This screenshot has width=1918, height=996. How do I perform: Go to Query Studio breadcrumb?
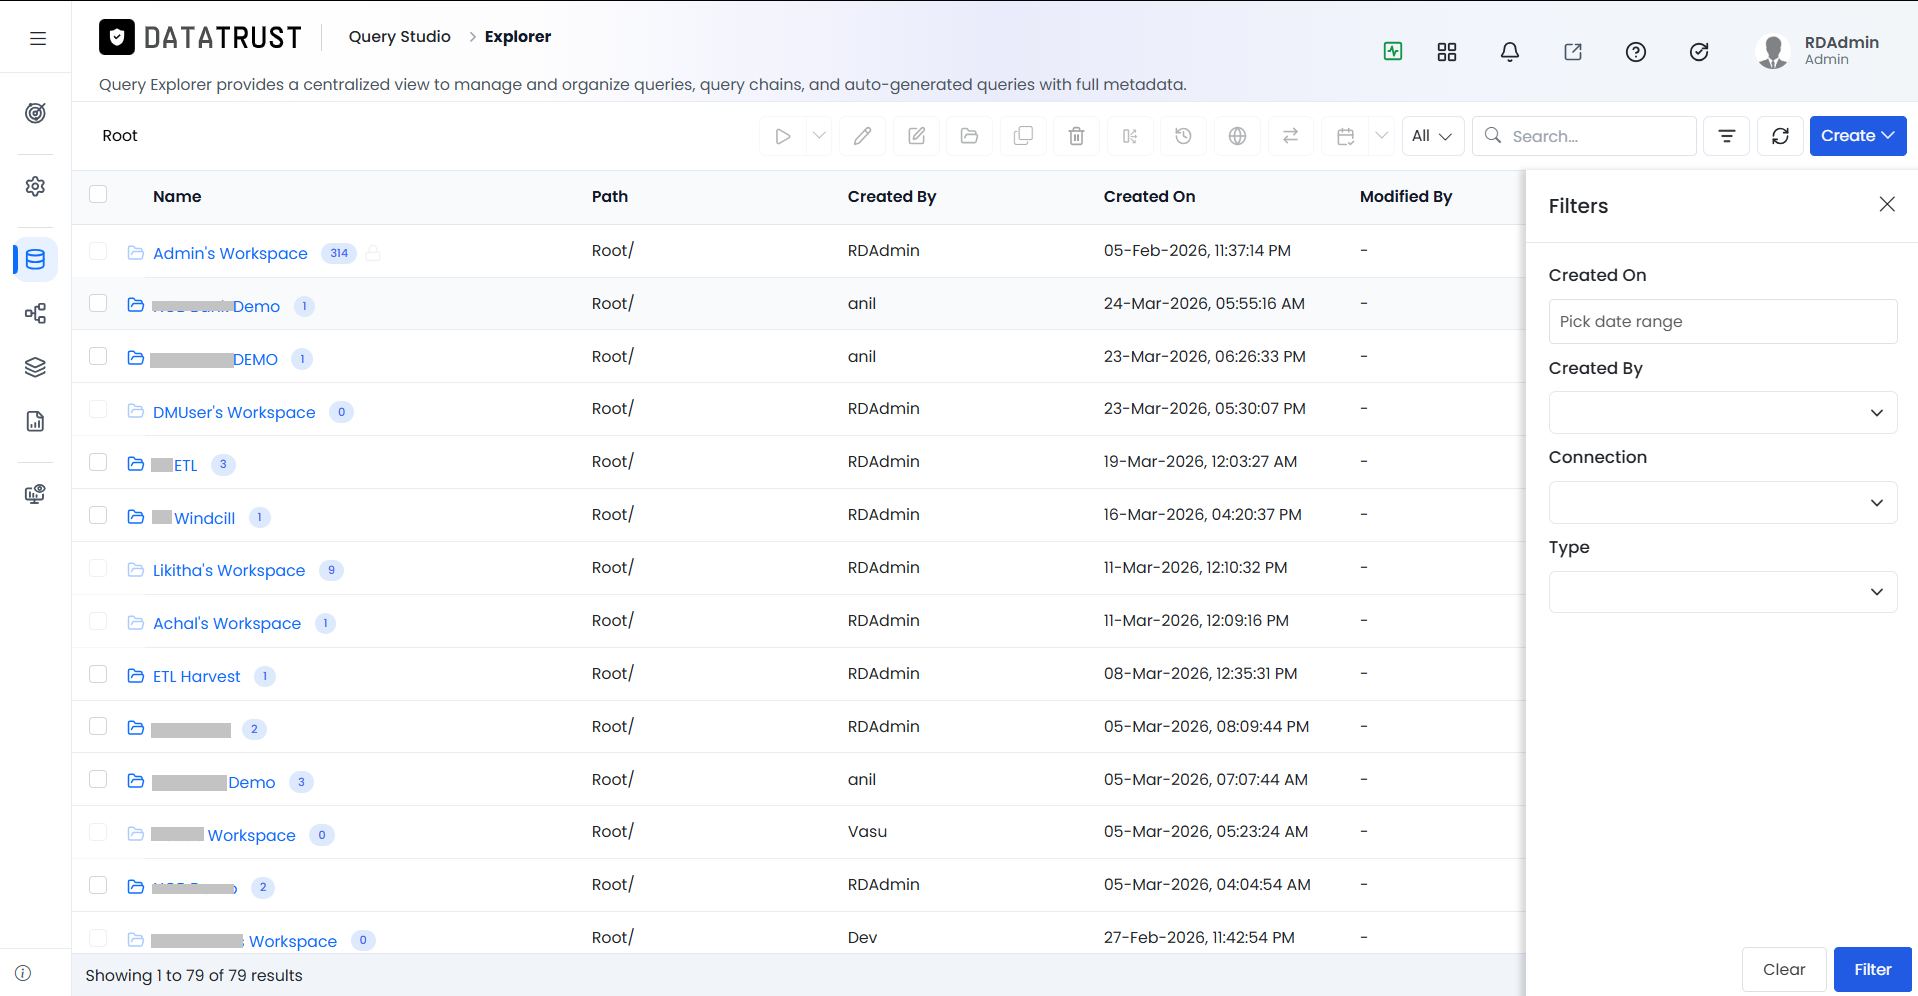click(x=399, y=37)
